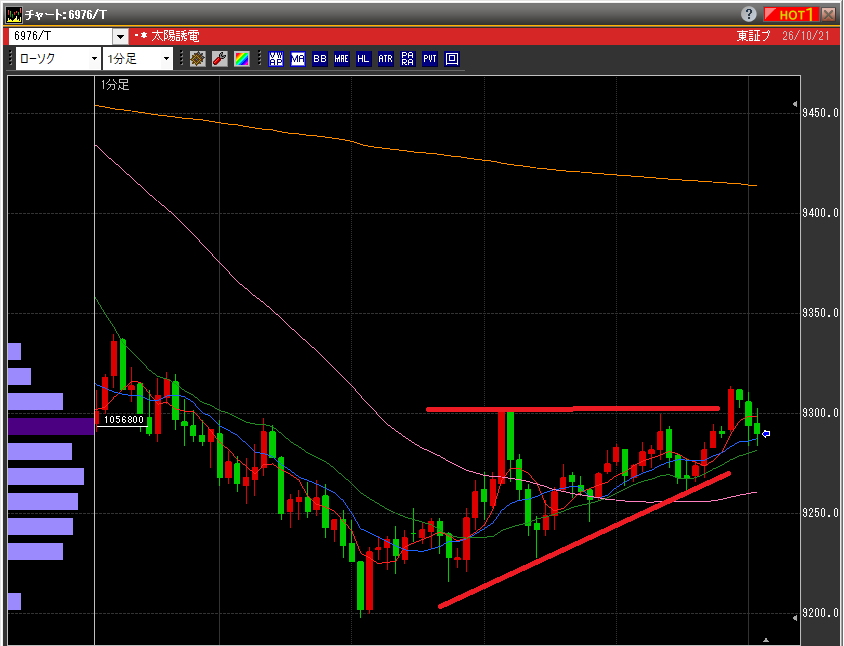Screen dimensions: 844x646
Task: Click the 9350.0 price axis label
Action: pos(820,313)
